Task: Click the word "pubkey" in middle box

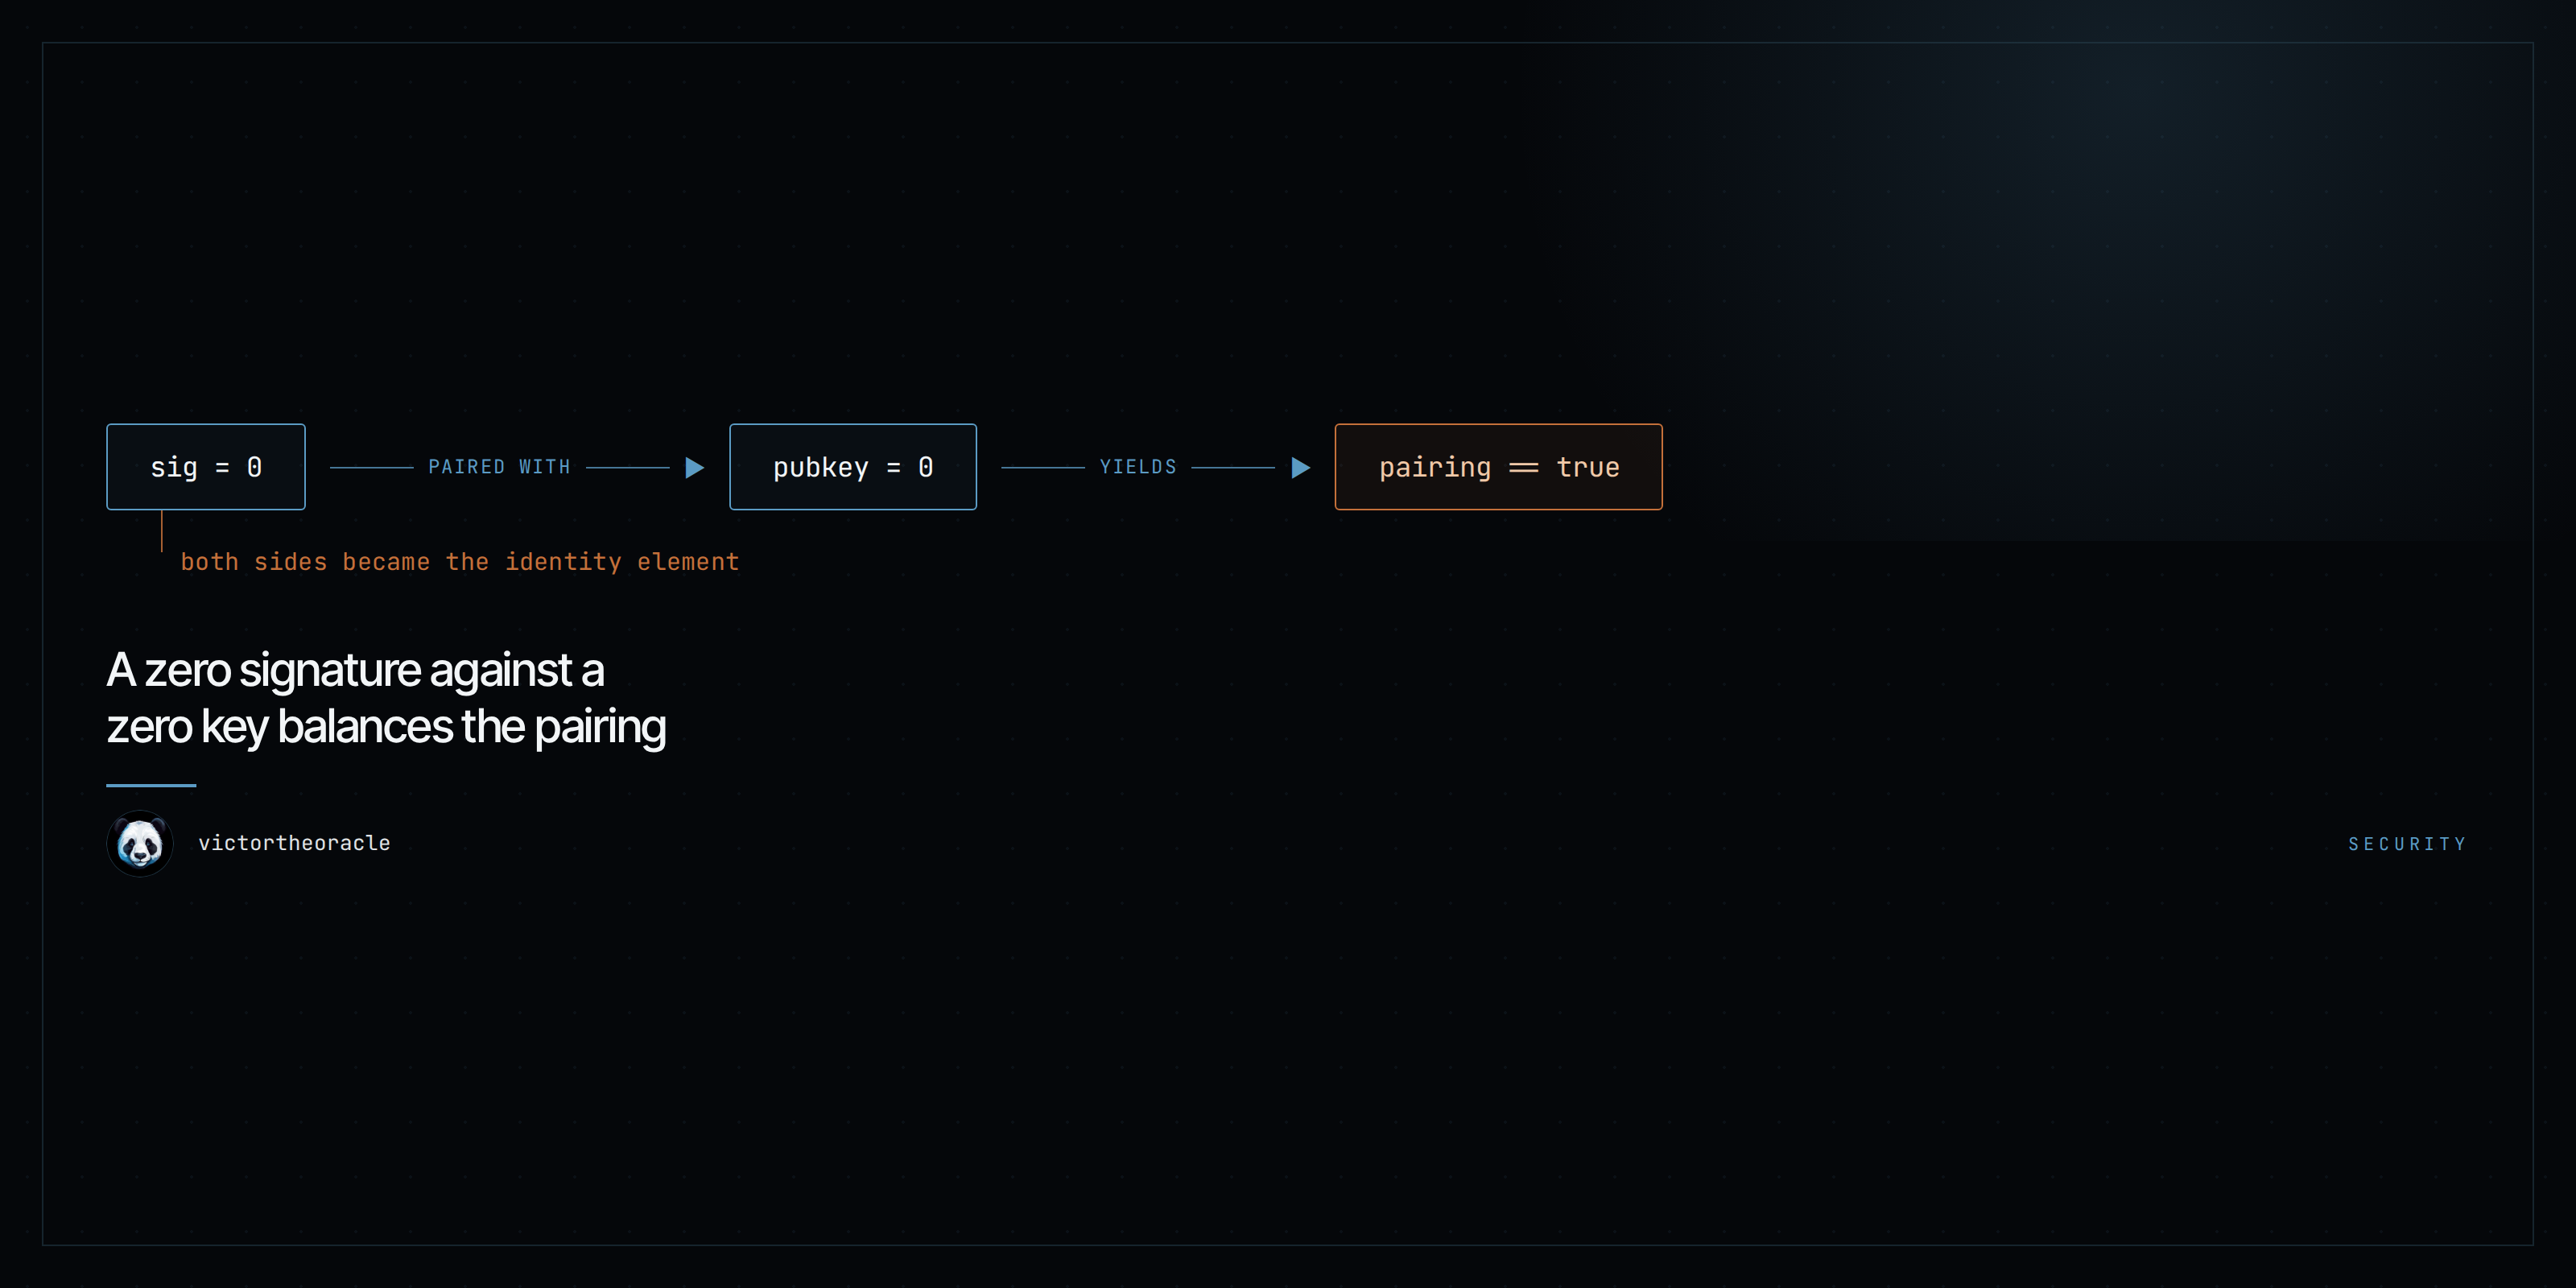Action: tap(820, 468)
